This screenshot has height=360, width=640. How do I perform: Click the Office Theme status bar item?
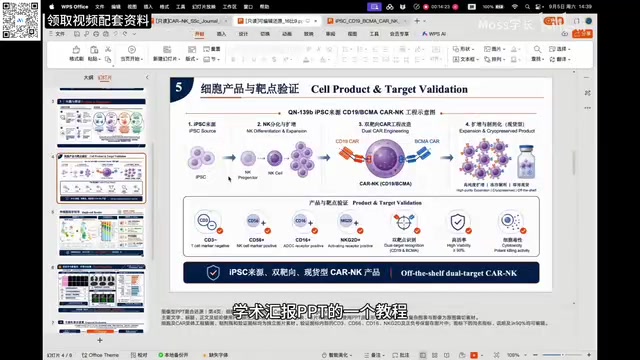[100, 355]
